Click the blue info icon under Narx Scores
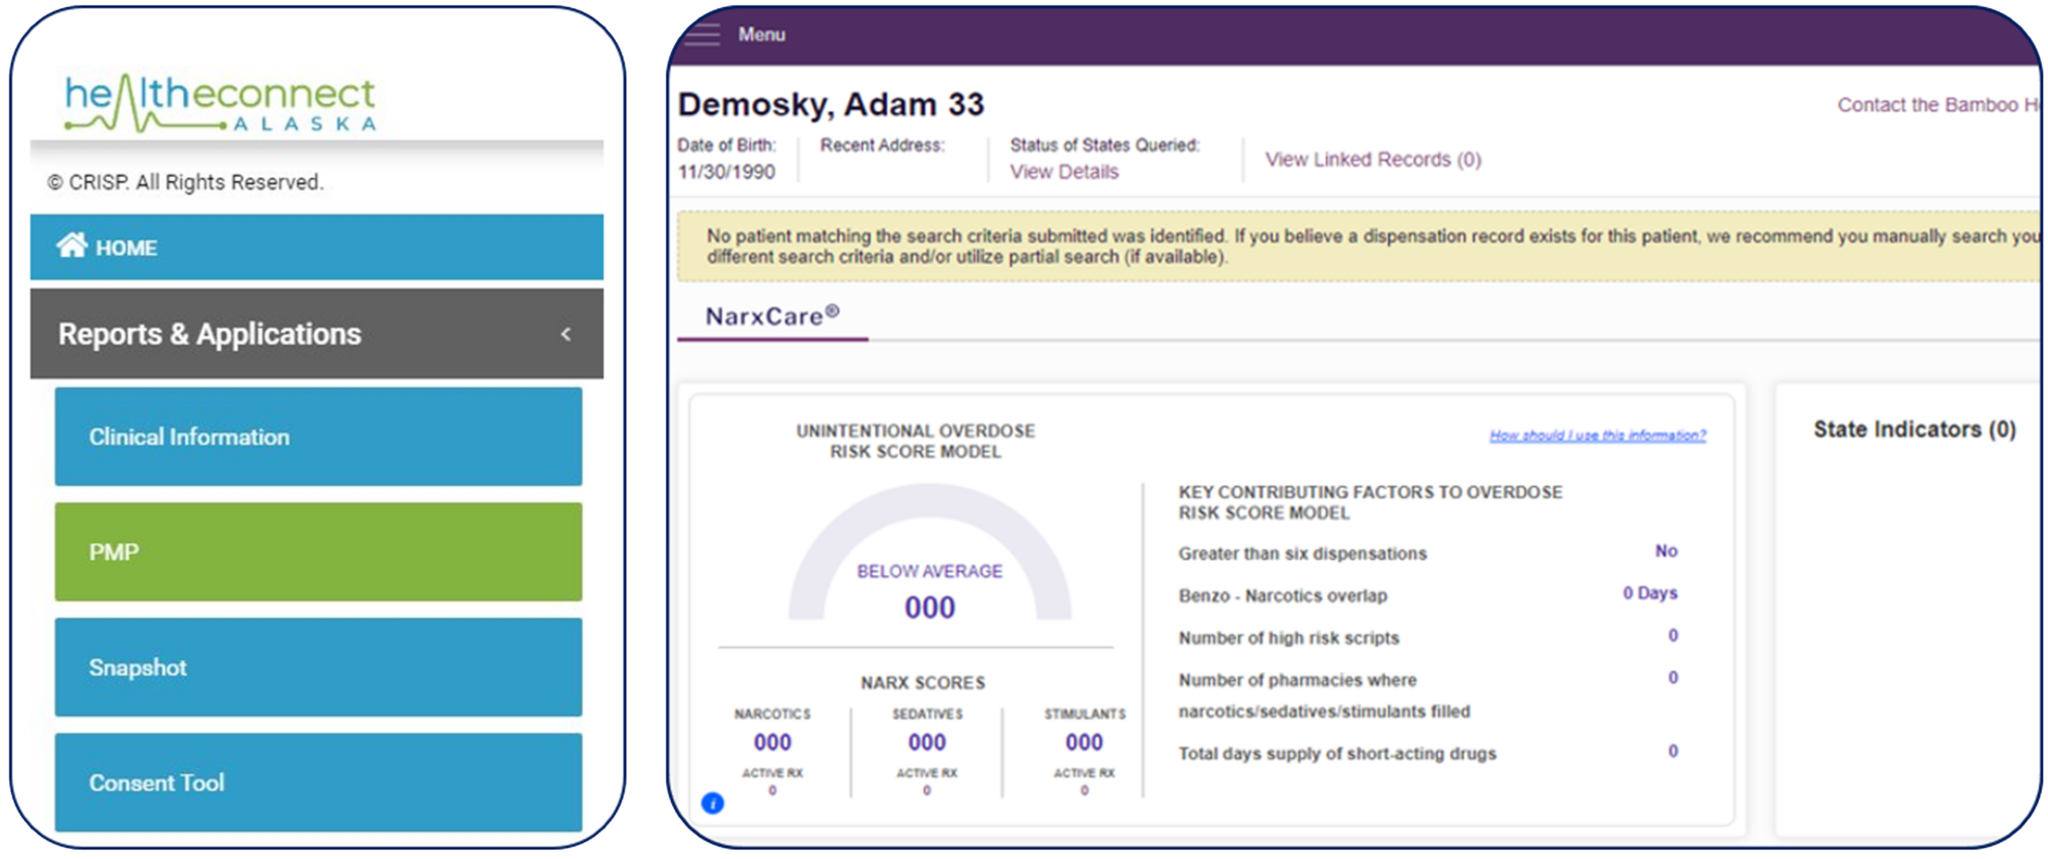 (x=712, y=803)
